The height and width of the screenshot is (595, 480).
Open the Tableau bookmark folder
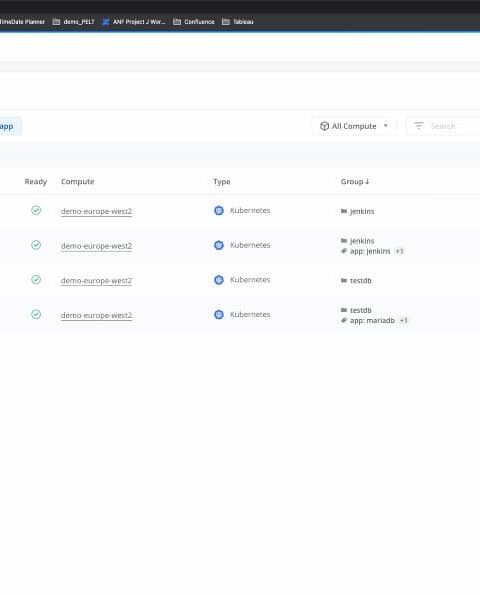(x=238, y=22)
